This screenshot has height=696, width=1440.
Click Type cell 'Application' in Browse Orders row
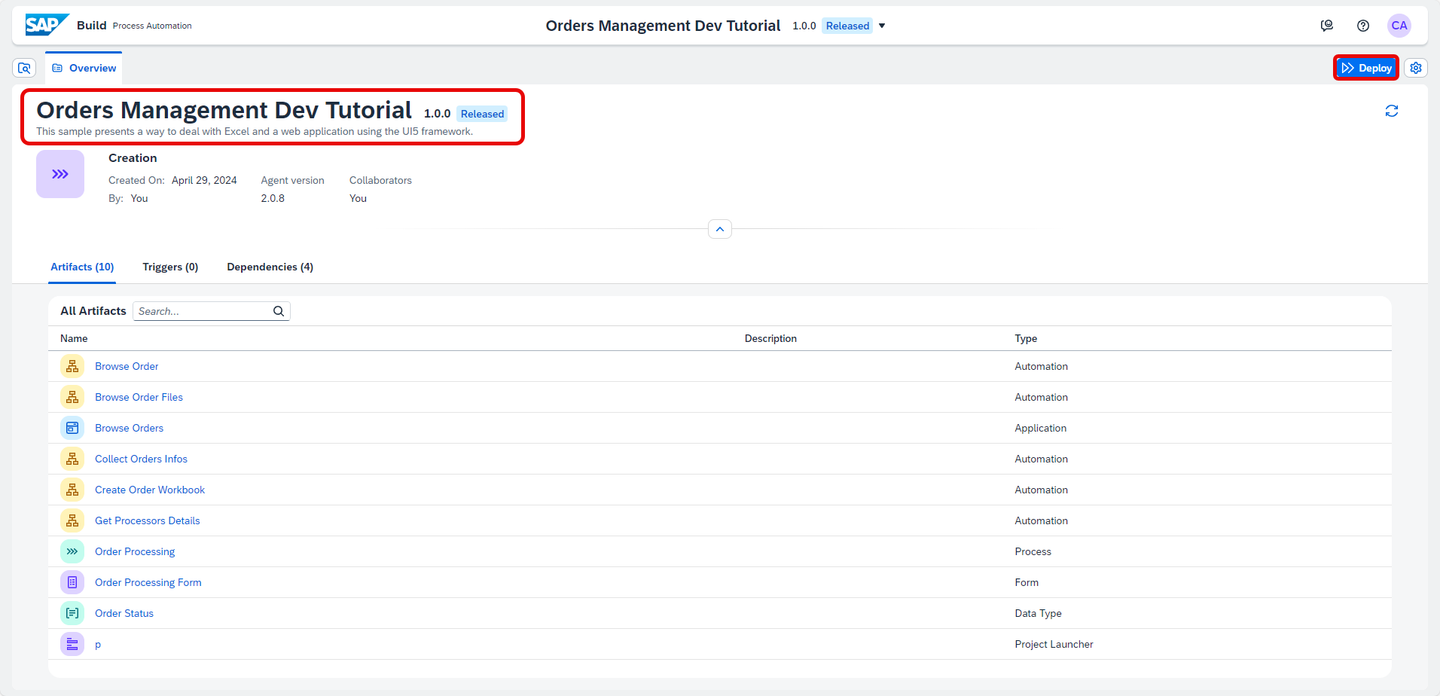pyautogui.click(x=1041, y=429)
